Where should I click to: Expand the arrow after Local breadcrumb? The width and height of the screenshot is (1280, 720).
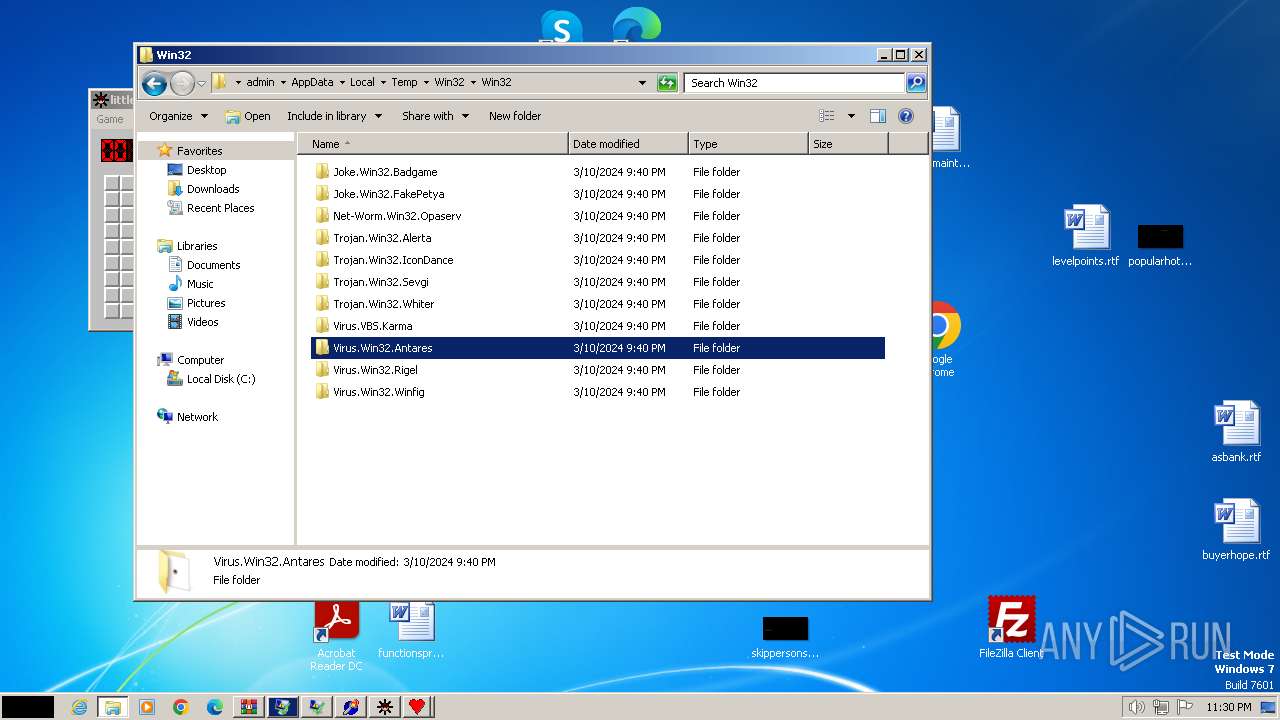tap(382, 83)
